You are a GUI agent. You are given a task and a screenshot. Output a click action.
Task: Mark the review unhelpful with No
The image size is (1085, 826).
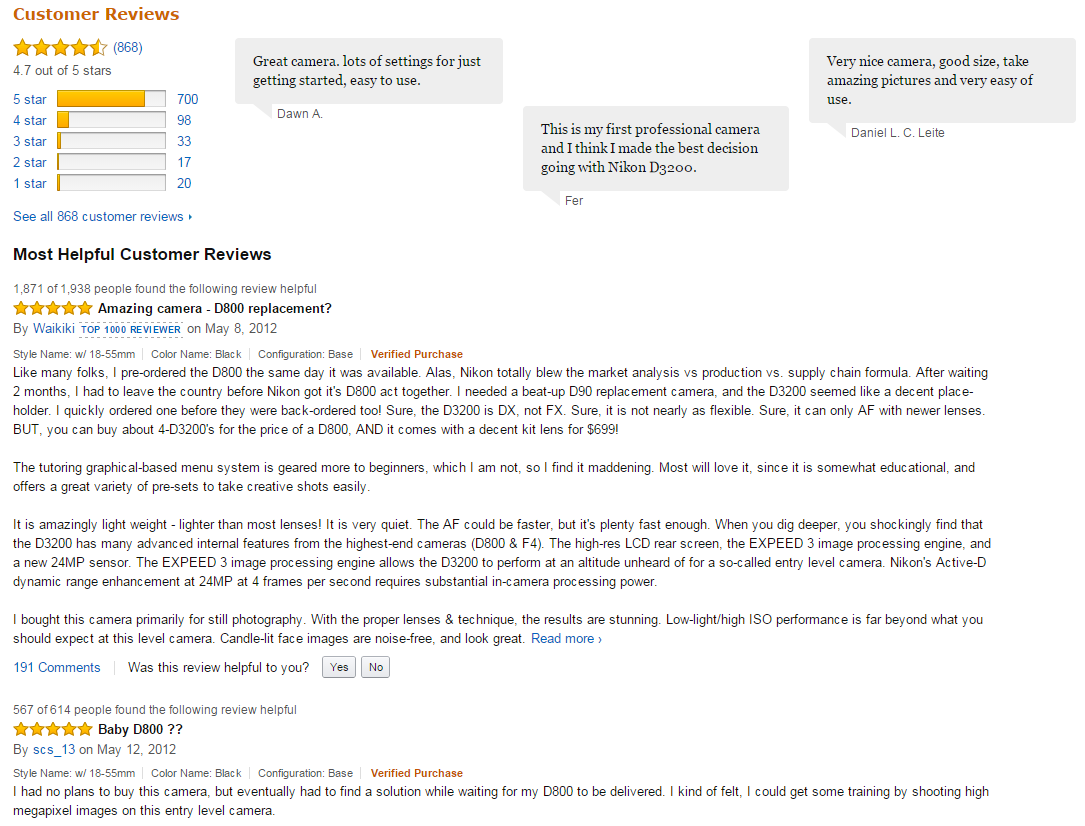click(375, 666)
